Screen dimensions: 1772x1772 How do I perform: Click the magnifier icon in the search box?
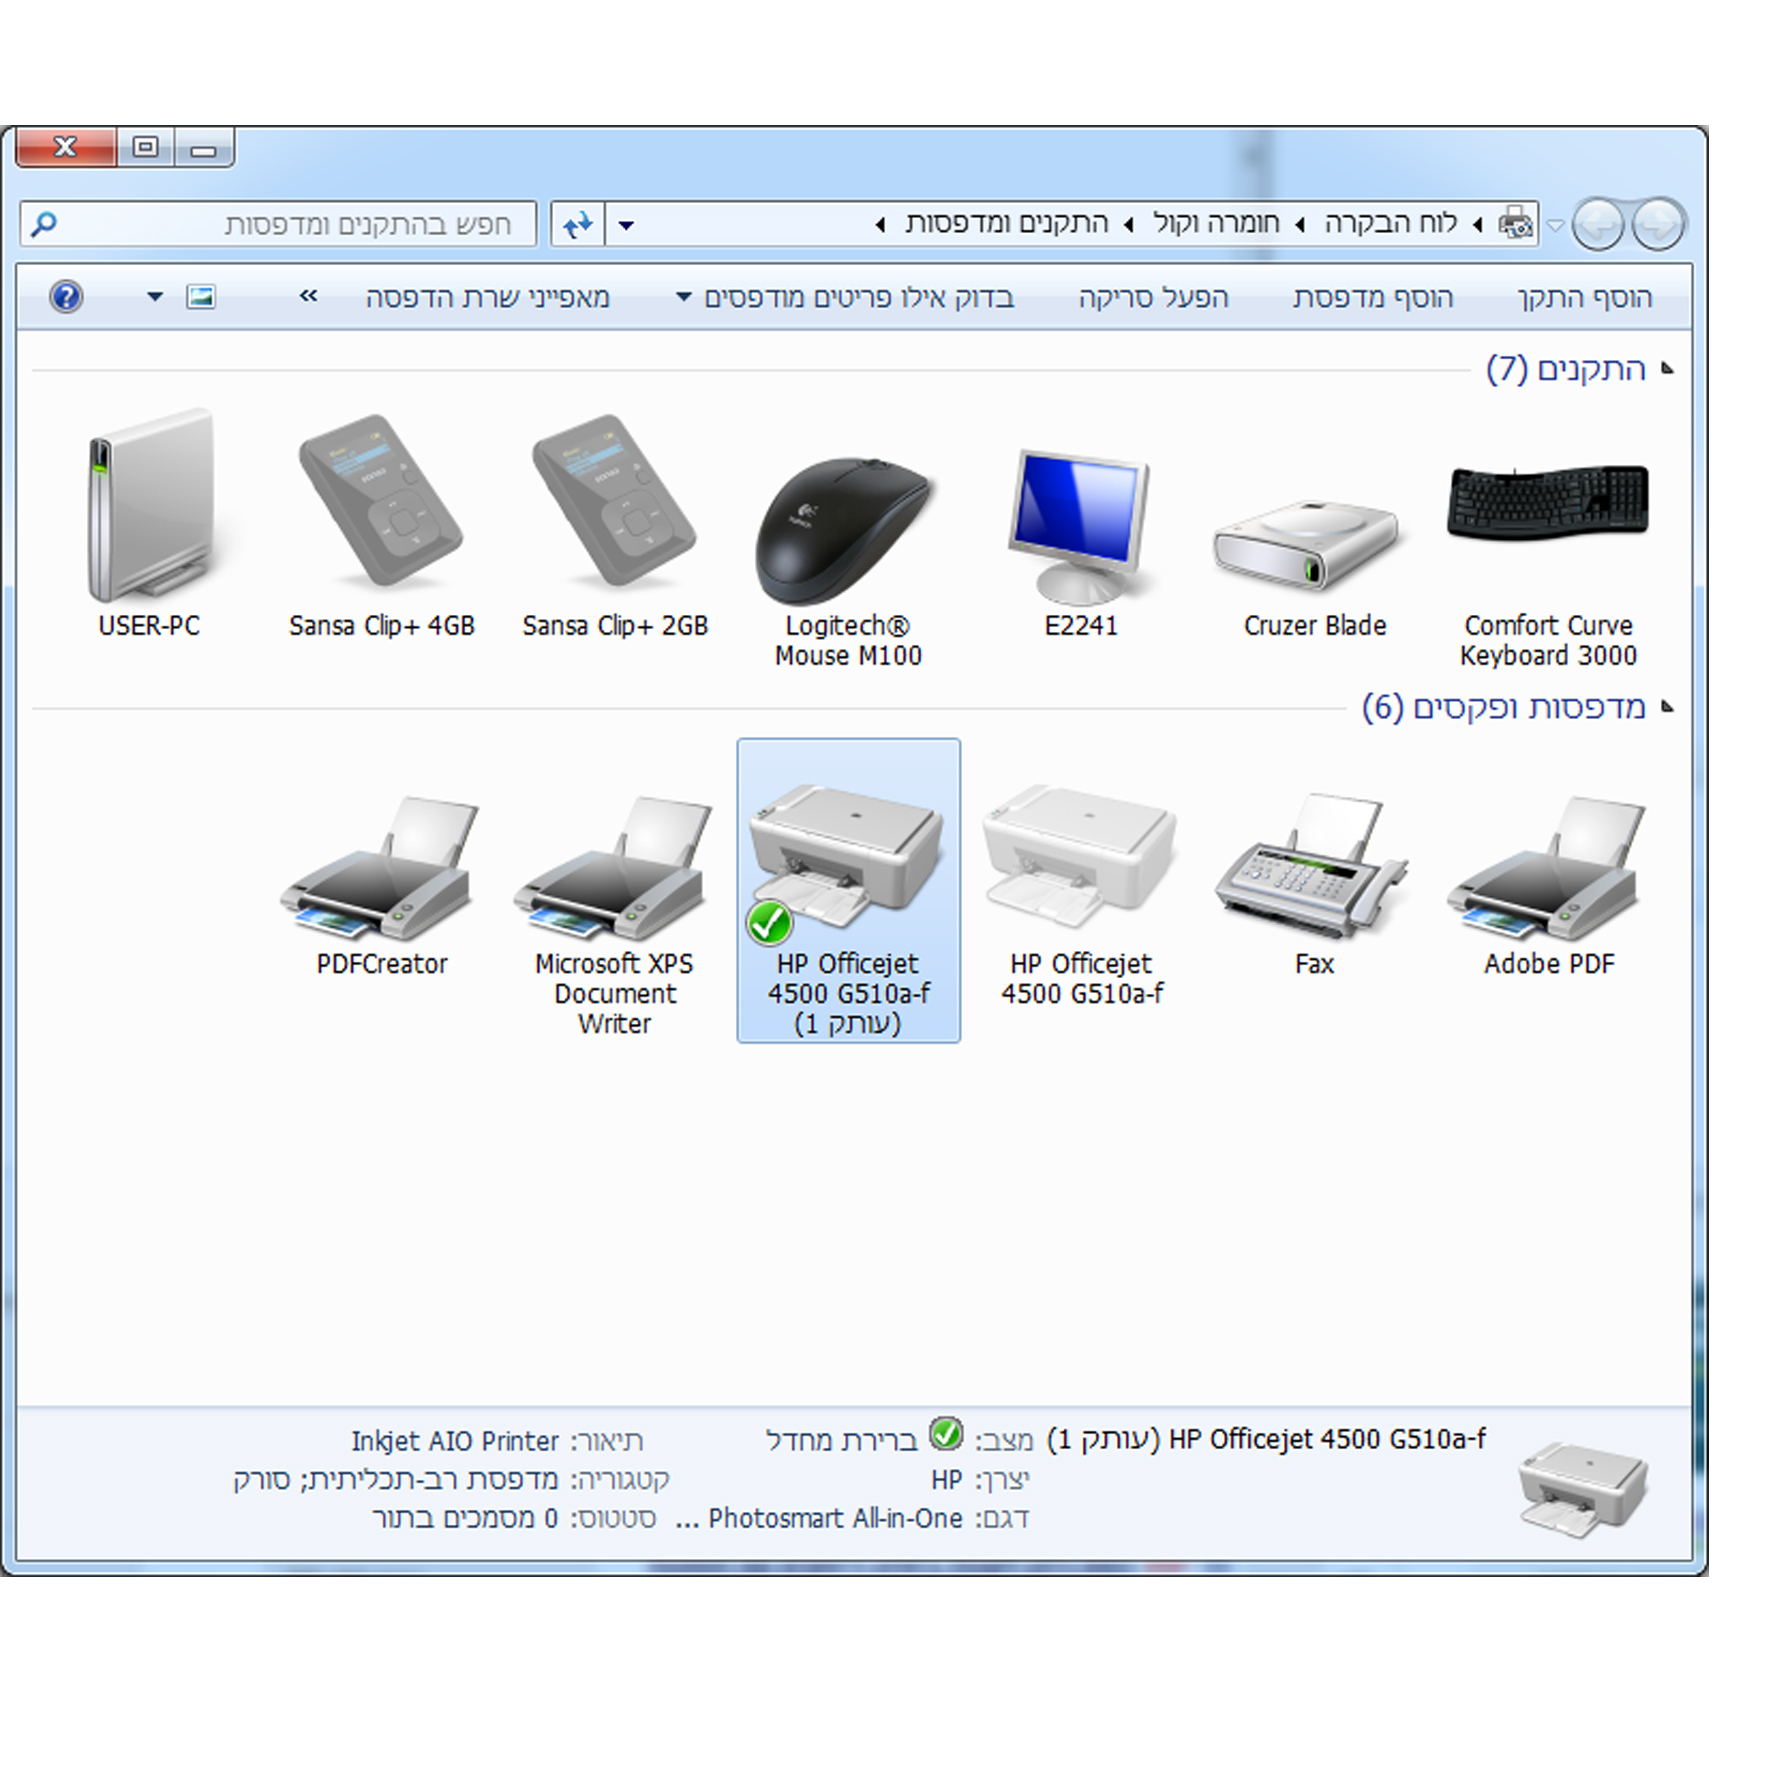coord(43,224)
